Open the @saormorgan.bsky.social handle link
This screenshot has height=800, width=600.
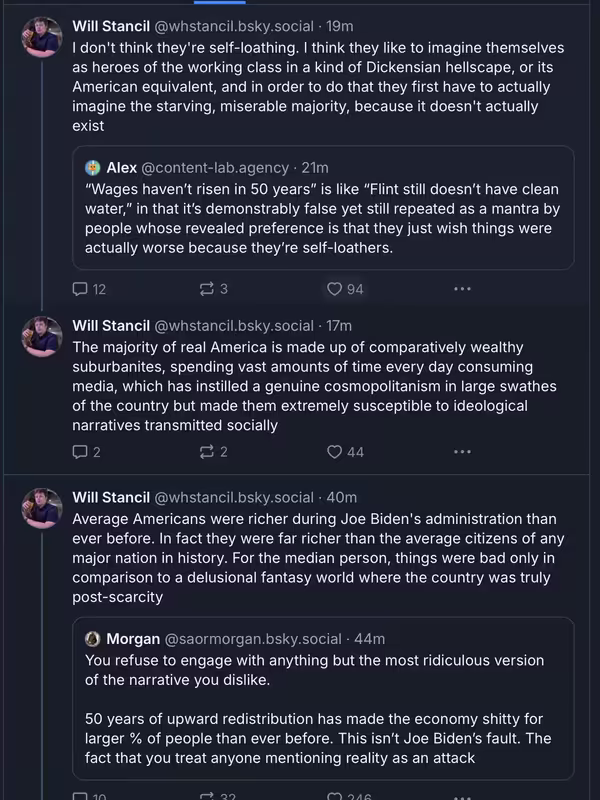click(253, 639)
